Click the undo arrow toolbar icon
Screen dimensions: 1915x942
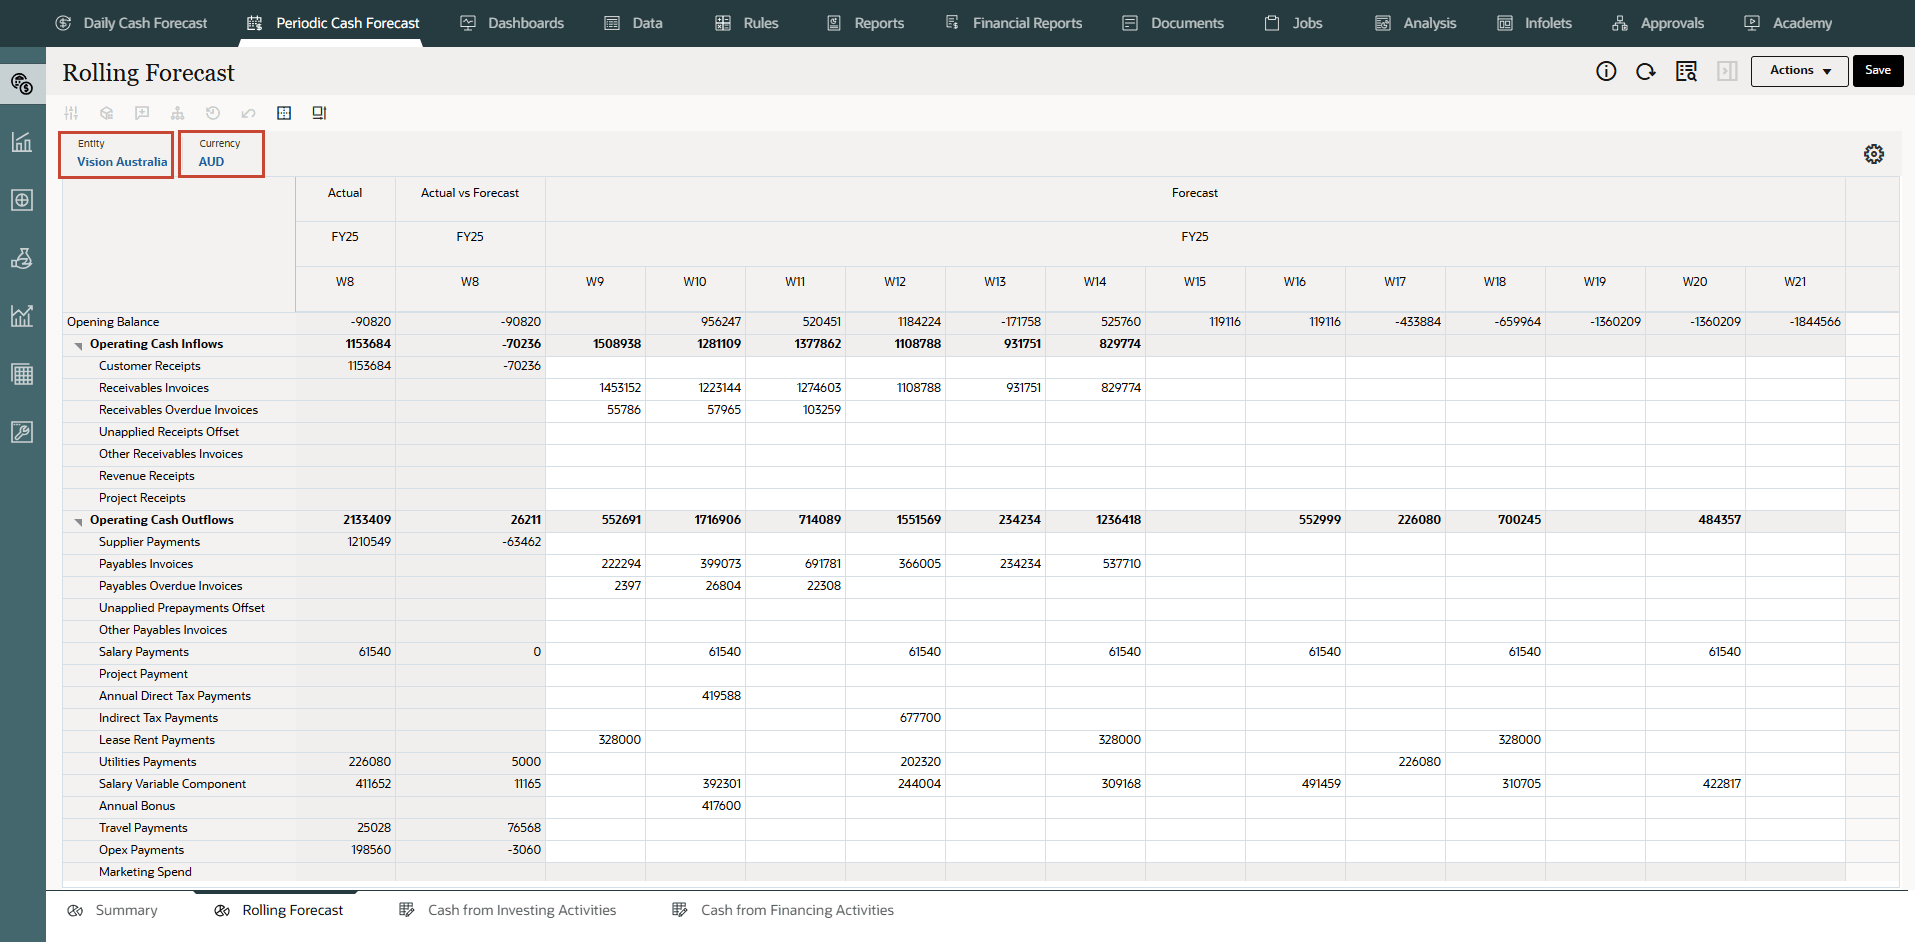click(248, 113)
